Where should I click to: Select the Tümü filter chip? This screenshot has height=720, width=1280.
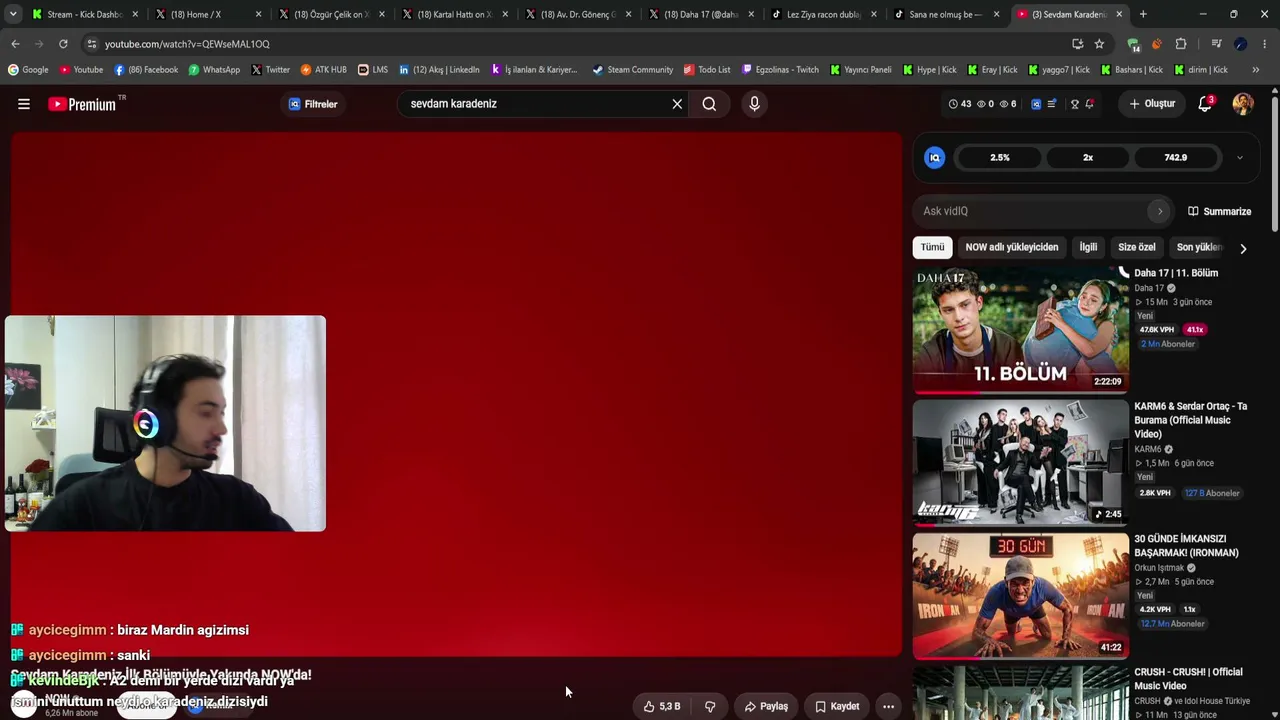tap(932, 247)
